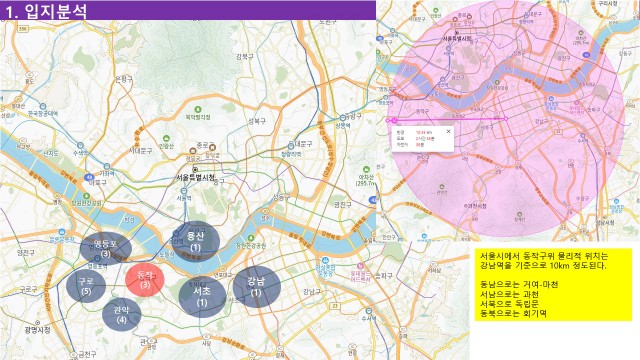This screenshot has width=640, height=360.
Task: Click the 과천시청 label in pink circle
Action: pyautogui.click(x=475, y=206)
